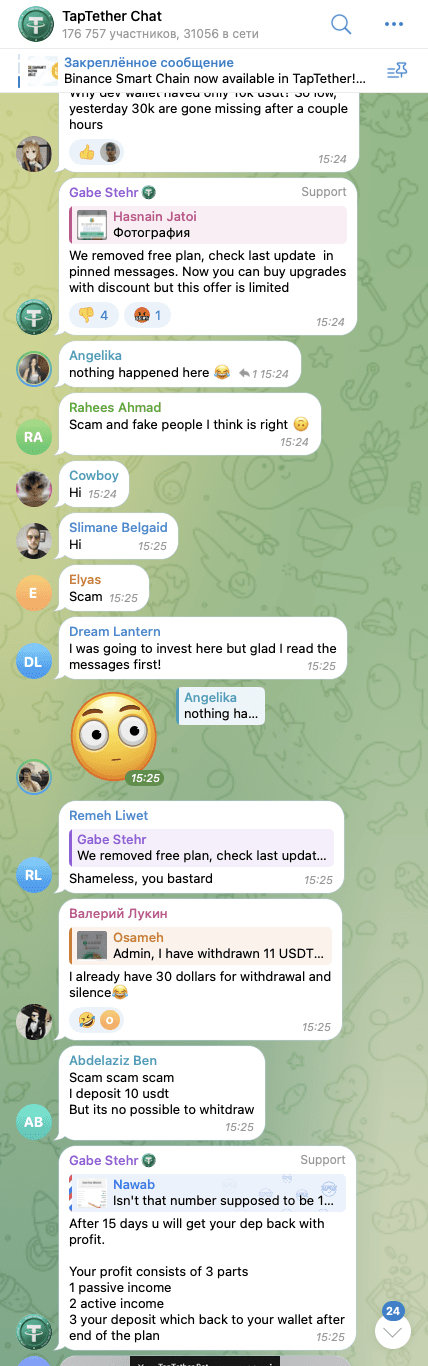Click Elyas's orange E avatar
The image size is (428, 1366).
click(33, 593)
